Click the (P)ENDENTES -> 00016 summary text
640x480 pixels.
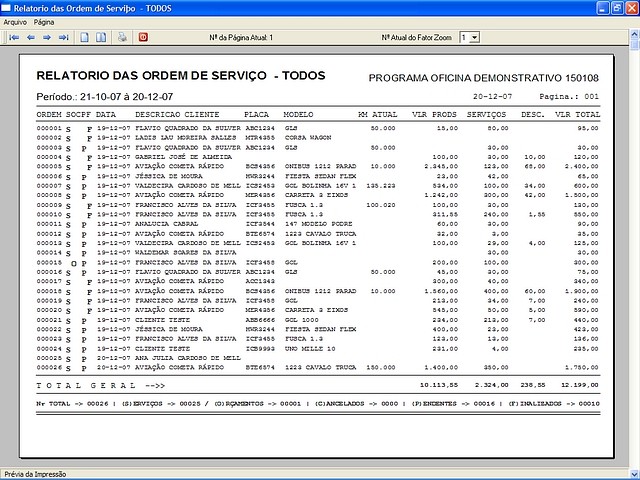pyautogui.click(x=454, y=404)
